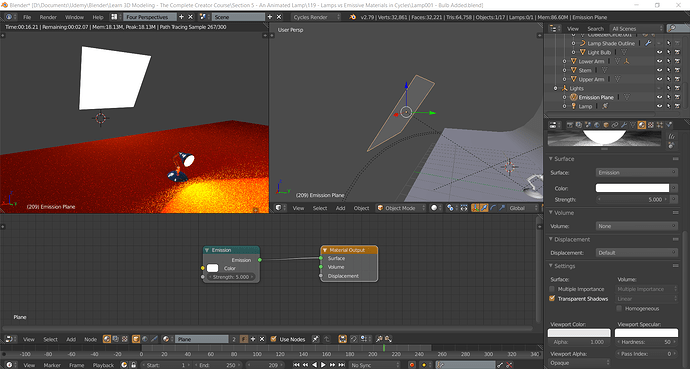The height and width of the screenshot is (369, 690).
Task: Toggle the Use Nodes checkbox
Action: click(x=273, y=339)
